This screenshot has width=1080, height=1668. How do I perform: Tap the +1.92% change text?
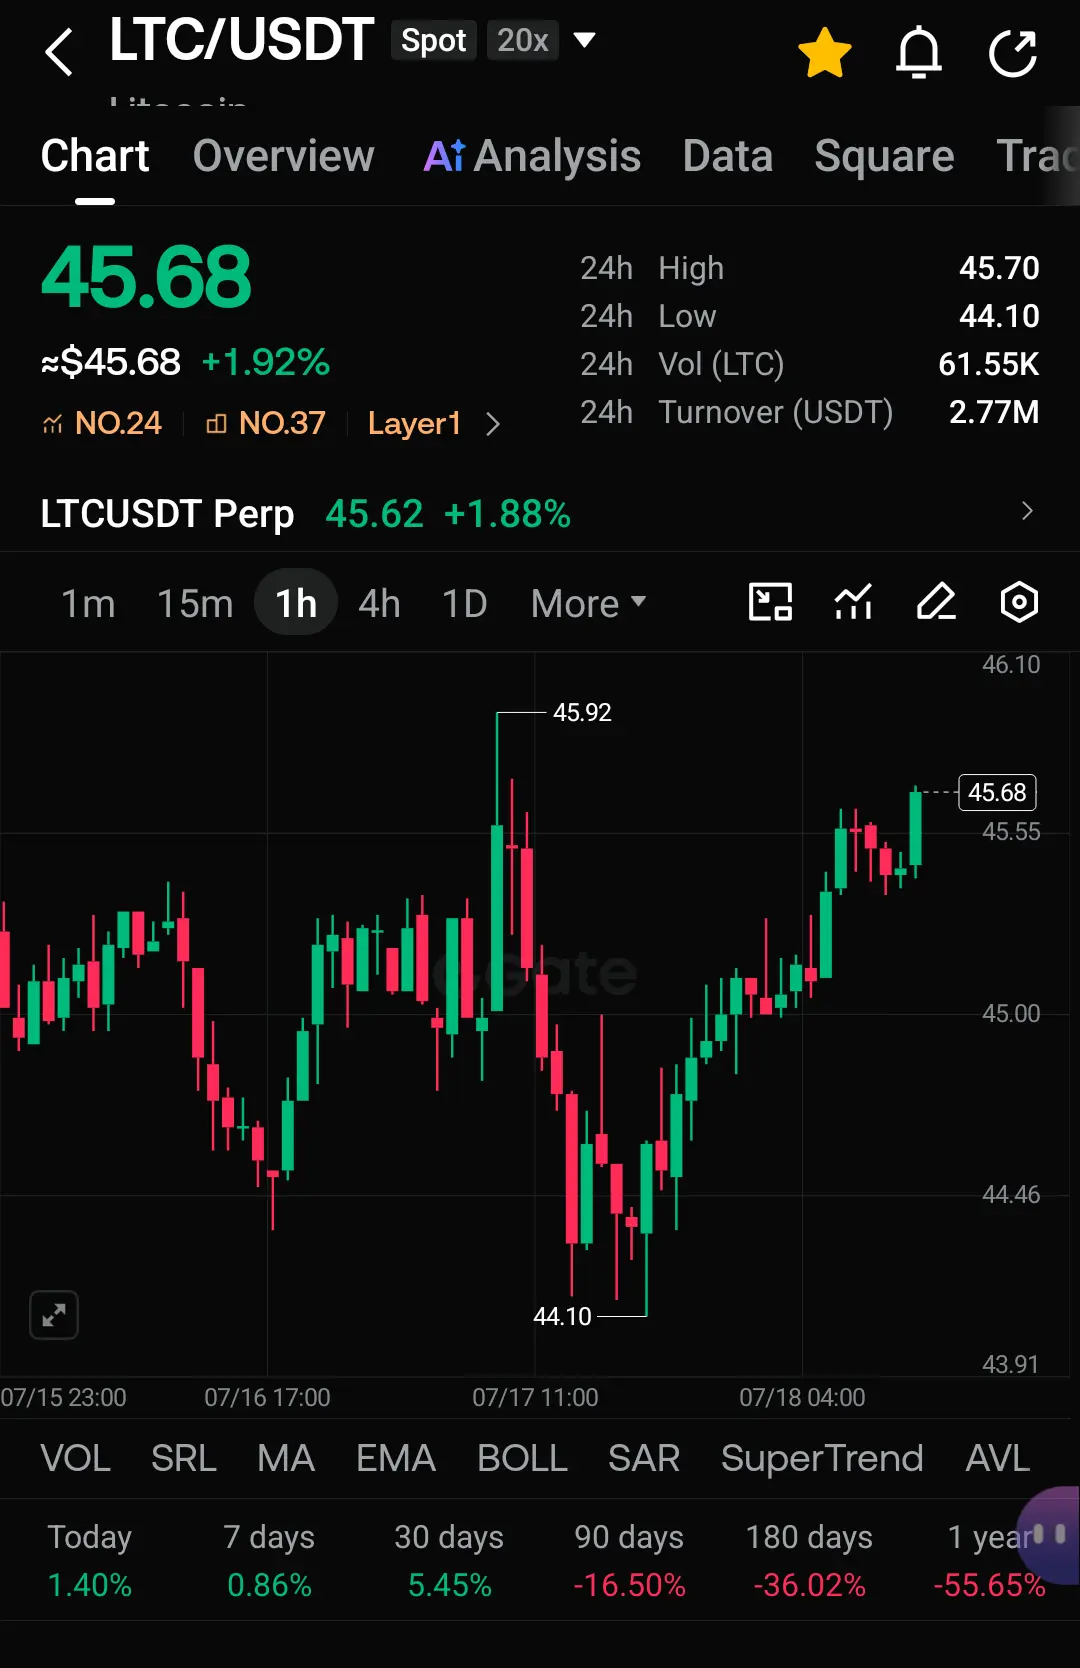(265, 362)
